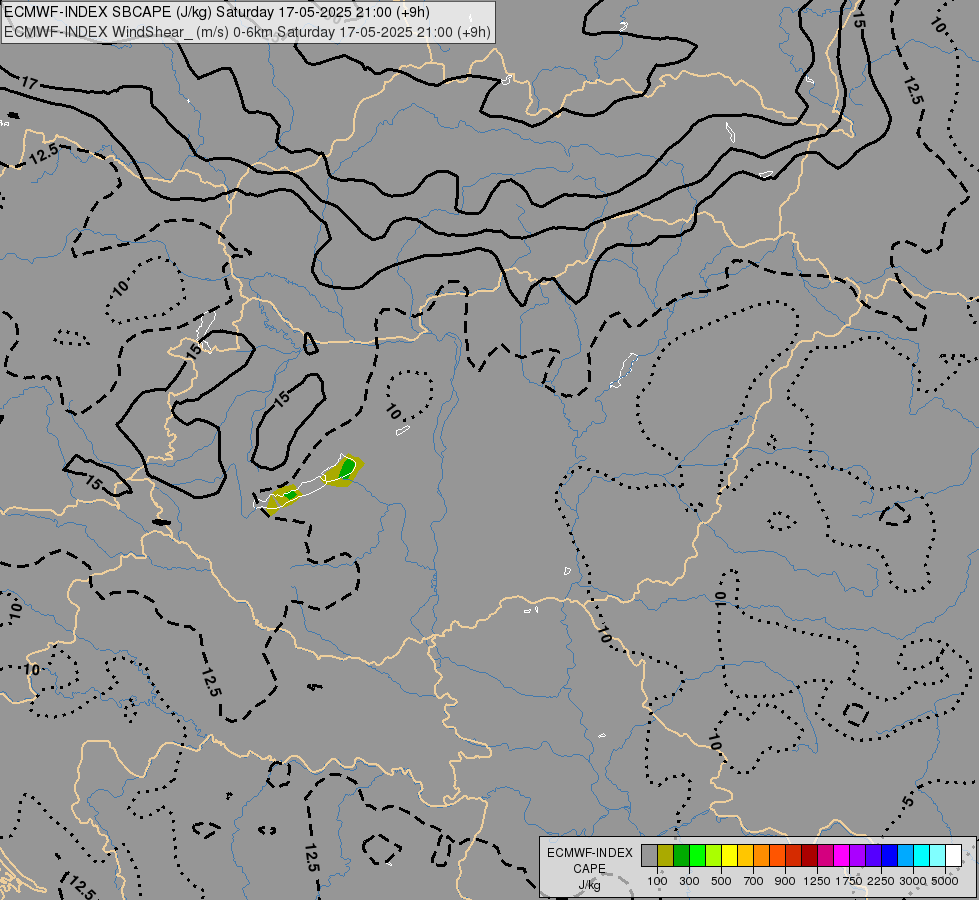The image size is (979, 900).
Task: Click the contour label 17
Action: tap(29, 82)
